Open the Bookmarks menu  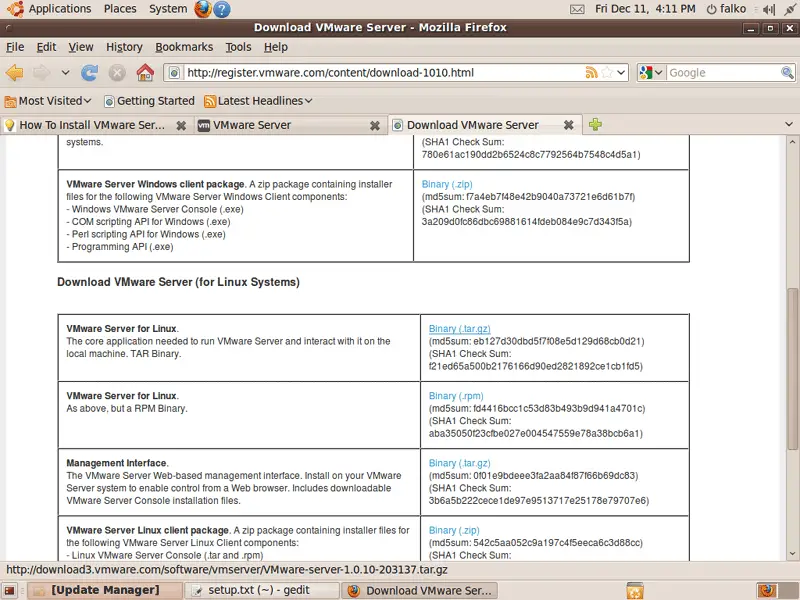pyautogui.click(x=184, y=47)
